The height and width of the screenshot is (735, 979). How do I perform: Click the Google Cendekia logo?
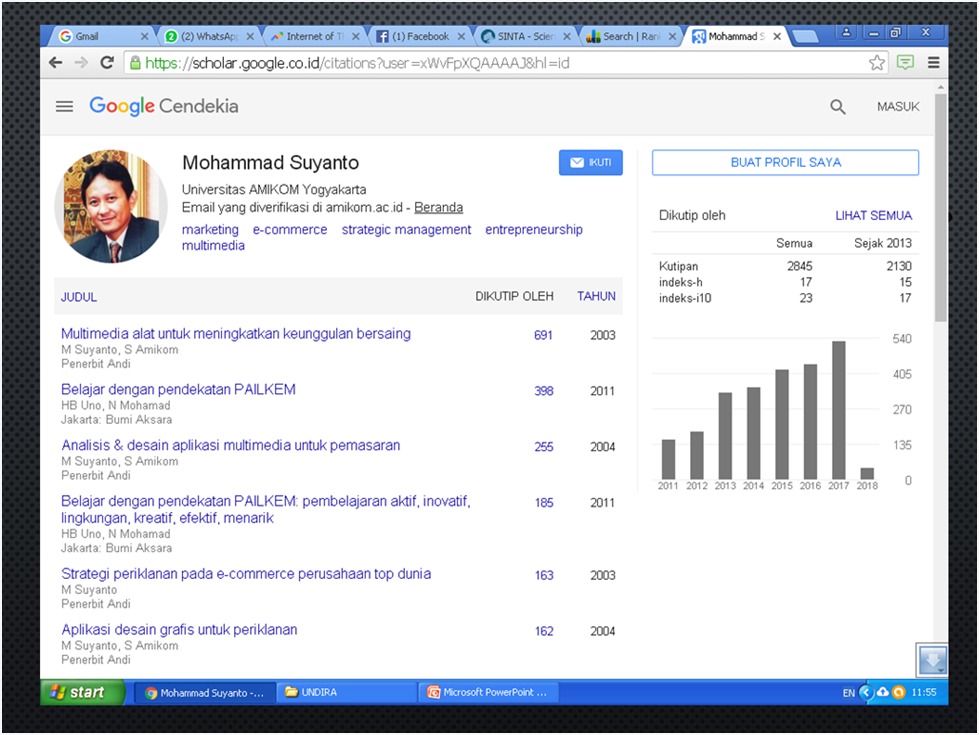pos(164,106)
